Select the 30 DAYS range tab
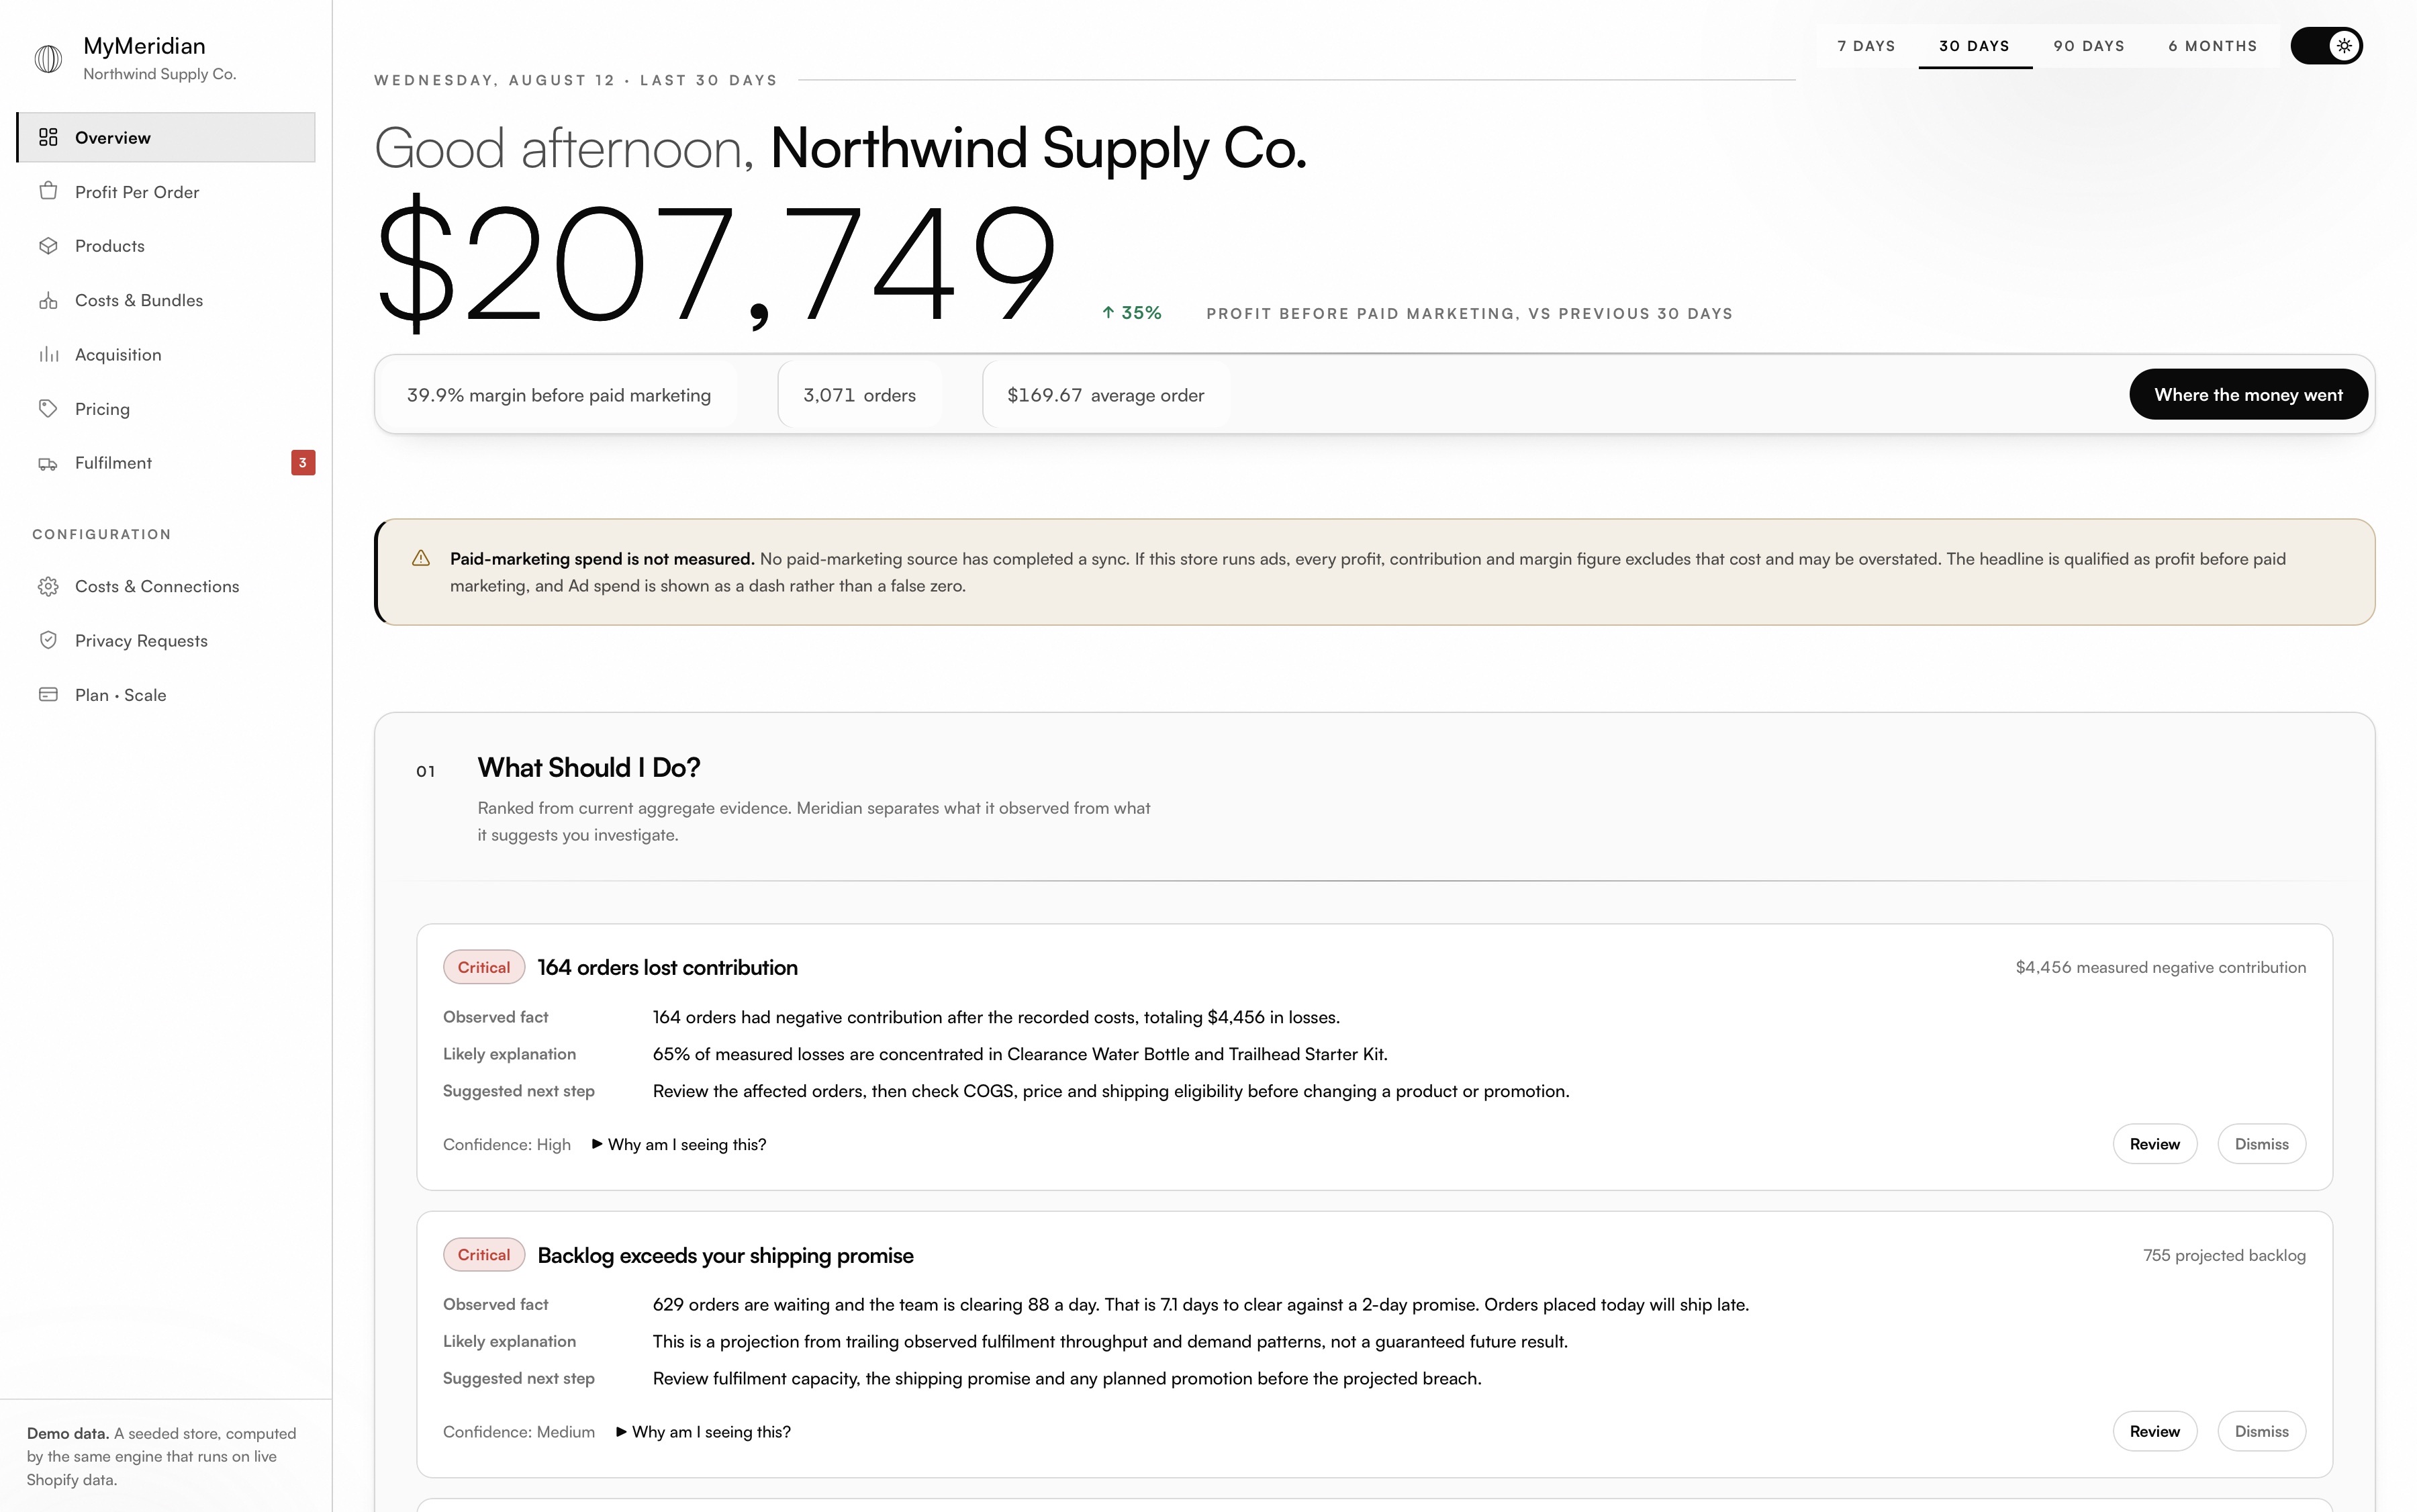Viewport: 2417px width, 1512px height. pos(1974,46)
